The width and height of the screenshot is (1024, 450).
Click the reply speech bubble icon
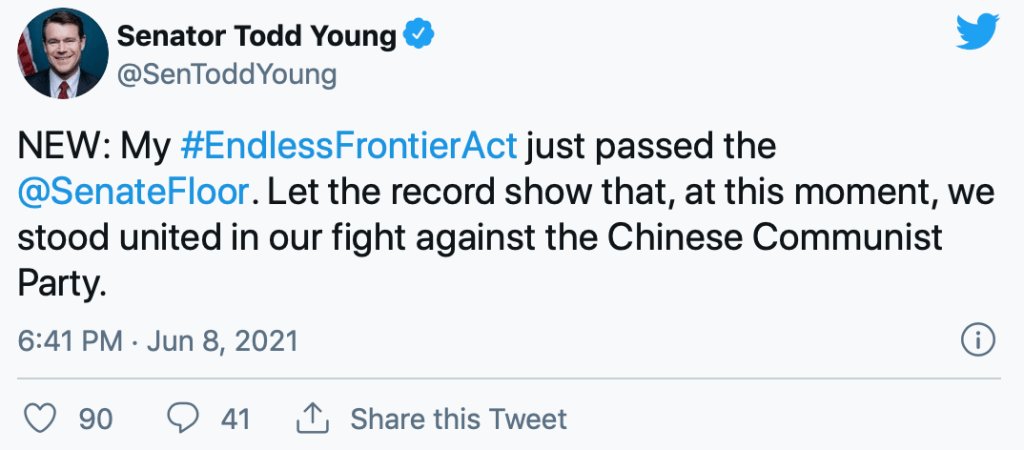click(181, 418)
